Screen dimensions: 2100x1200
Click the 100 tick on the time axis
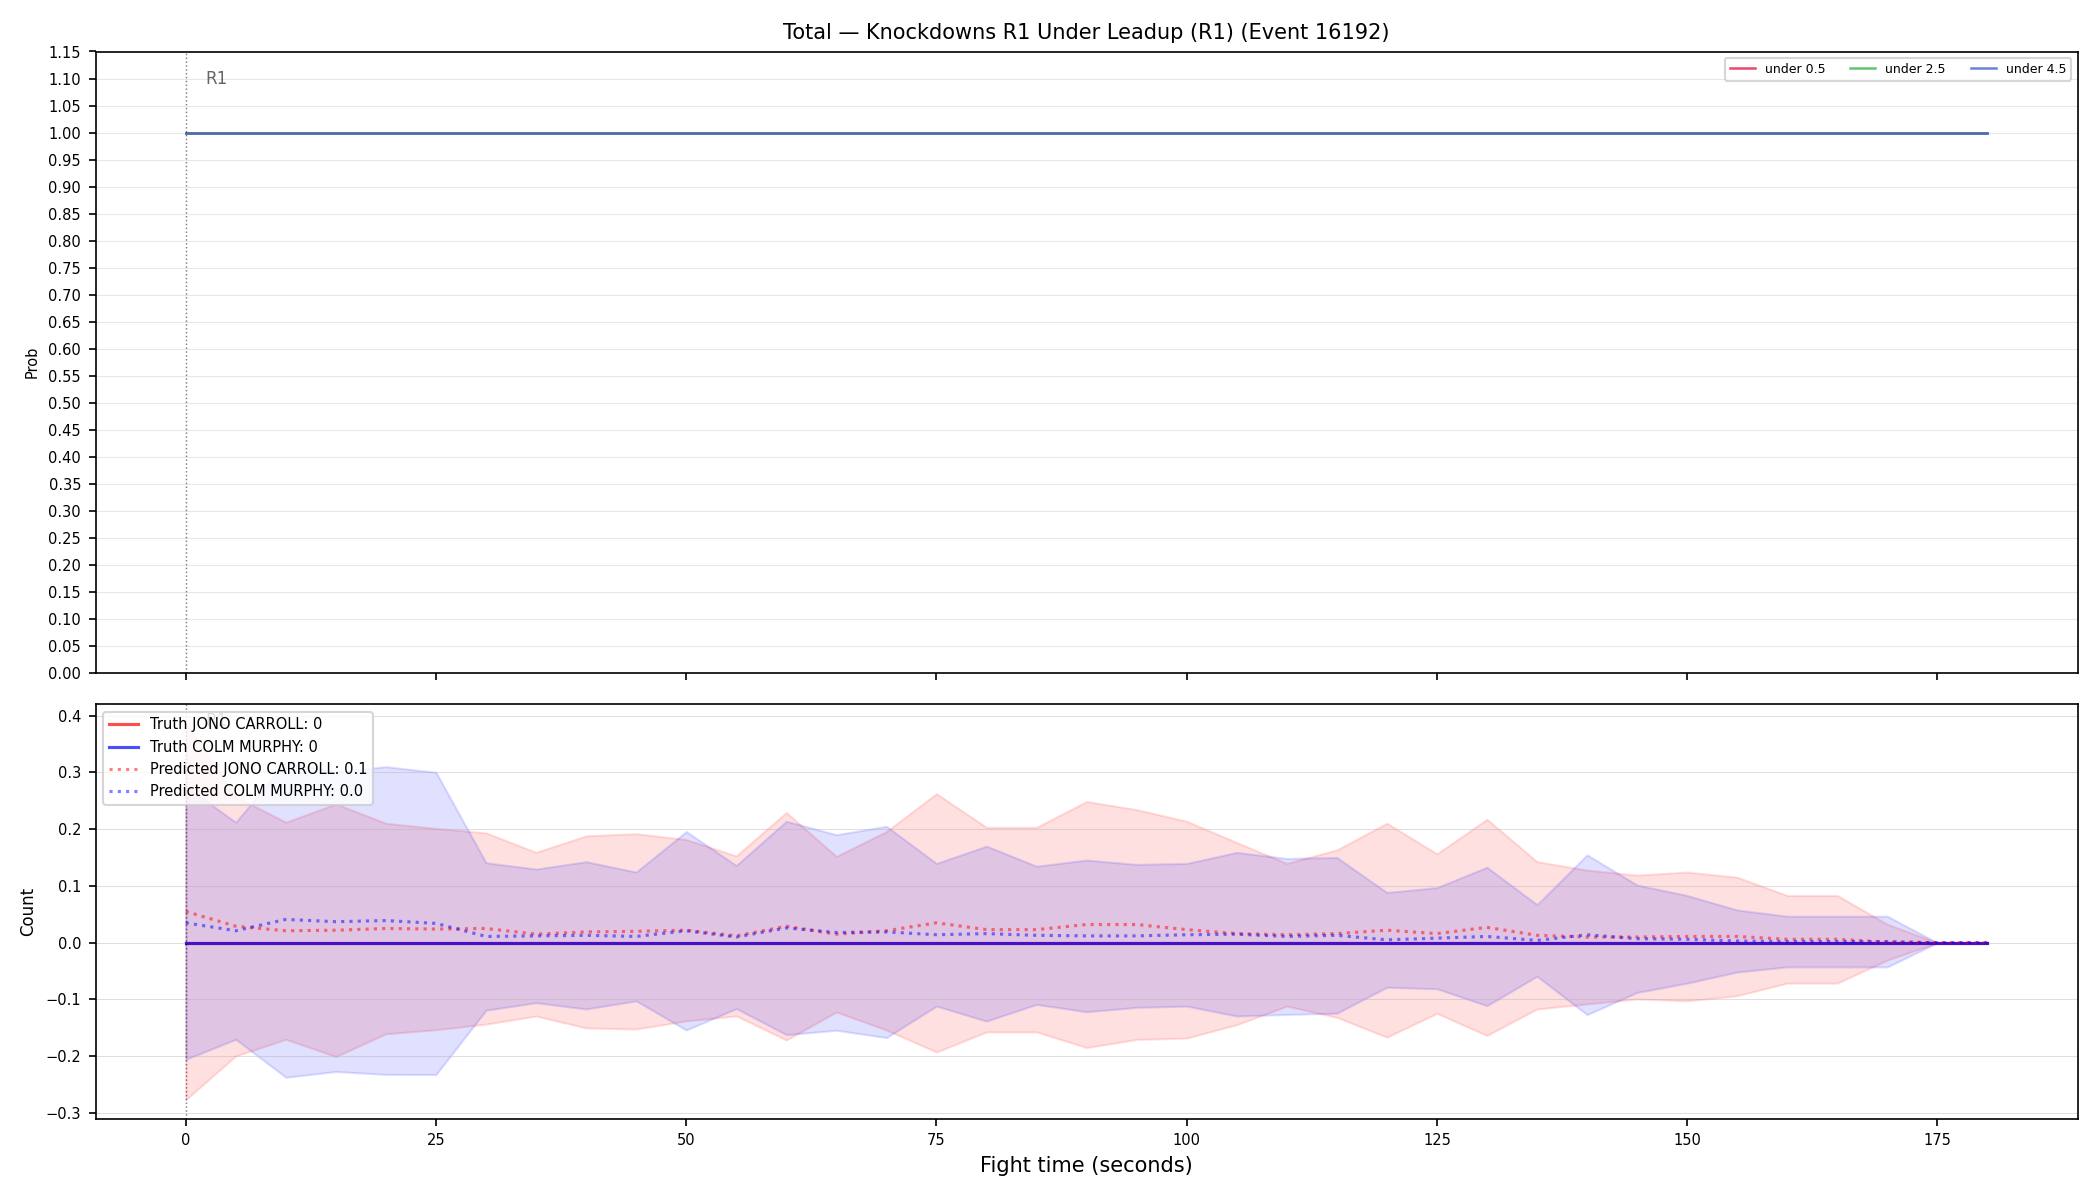1186,1139
